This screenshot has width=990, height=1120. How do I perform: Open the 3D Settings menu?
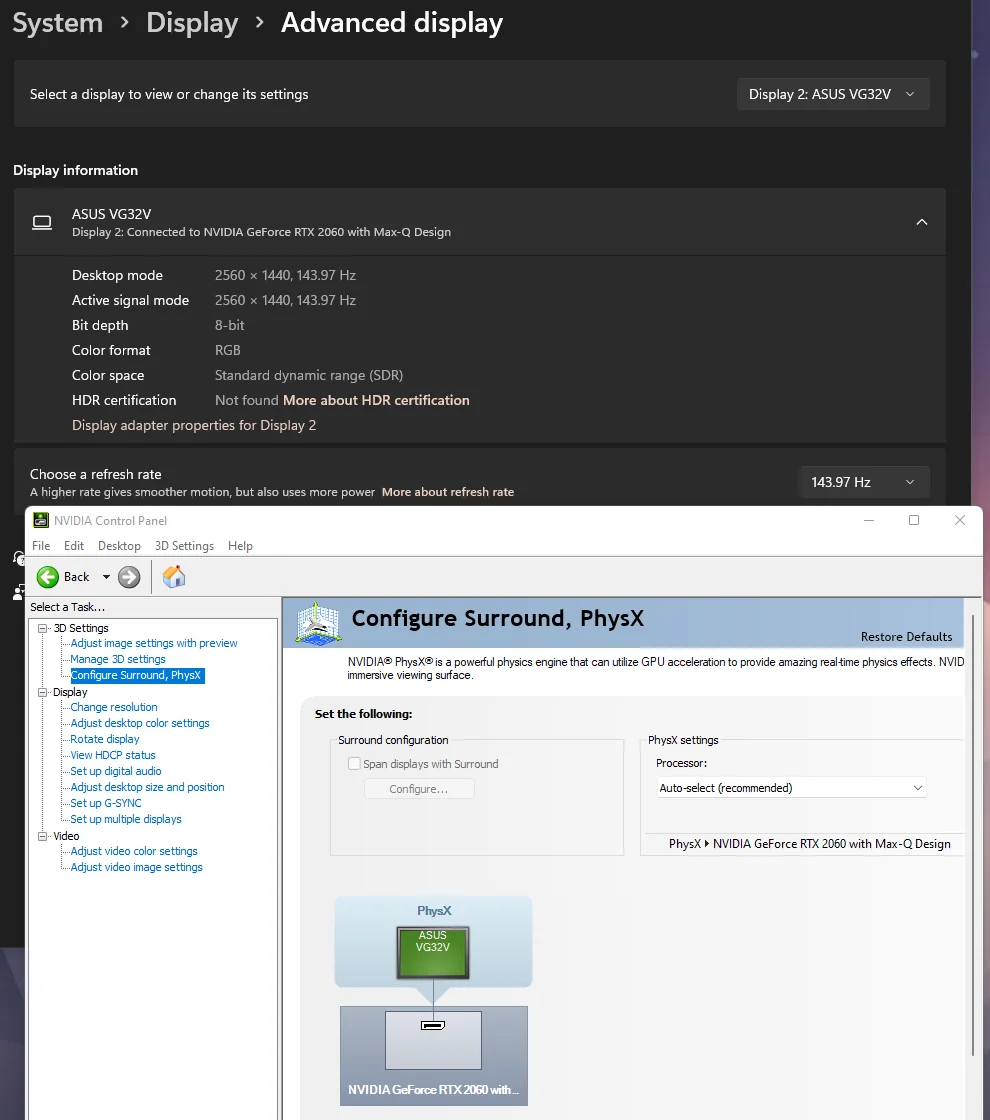coord(184,546)
